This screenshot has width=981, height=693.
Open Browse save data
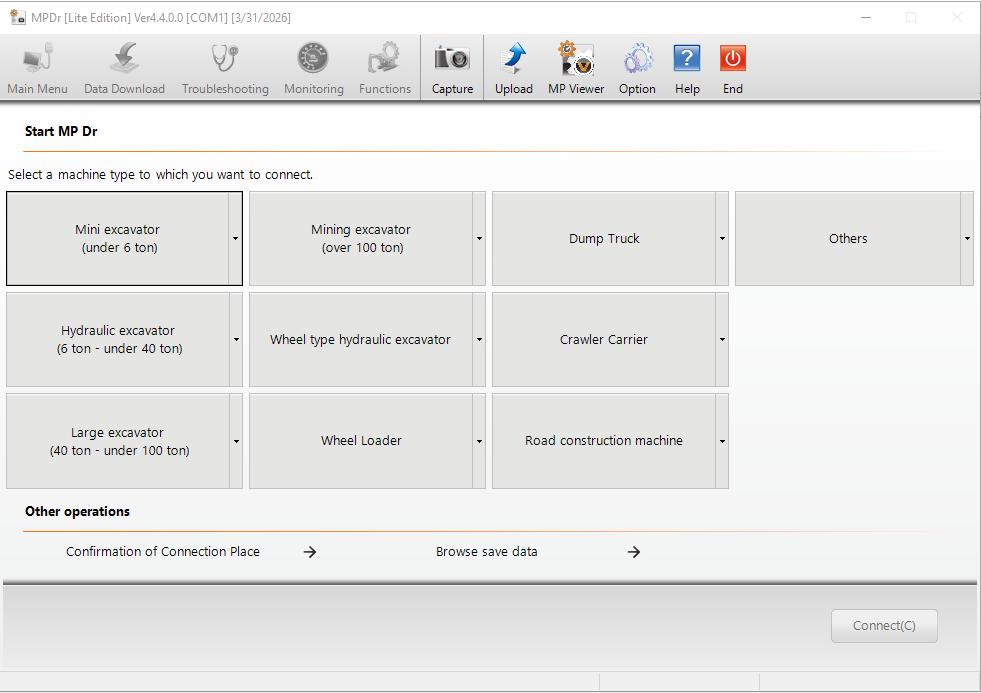pyautogui.click(x=486, y=551)
